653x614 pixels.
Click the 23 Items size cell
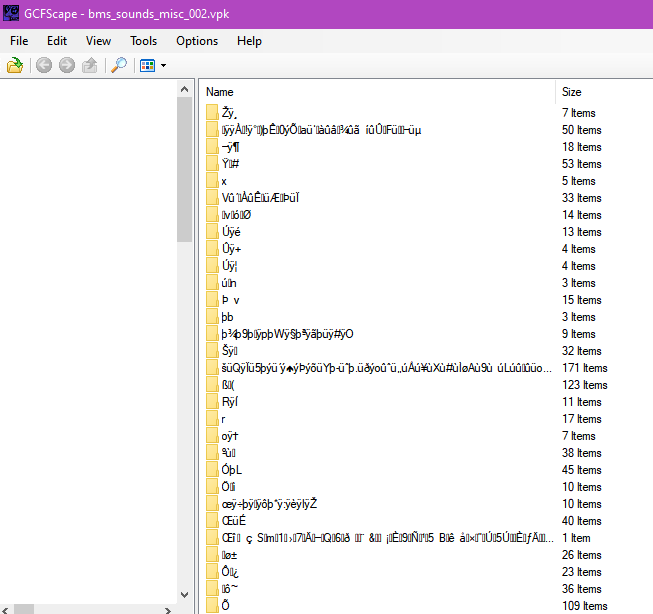pyautogui.click(x=582, y=572)
